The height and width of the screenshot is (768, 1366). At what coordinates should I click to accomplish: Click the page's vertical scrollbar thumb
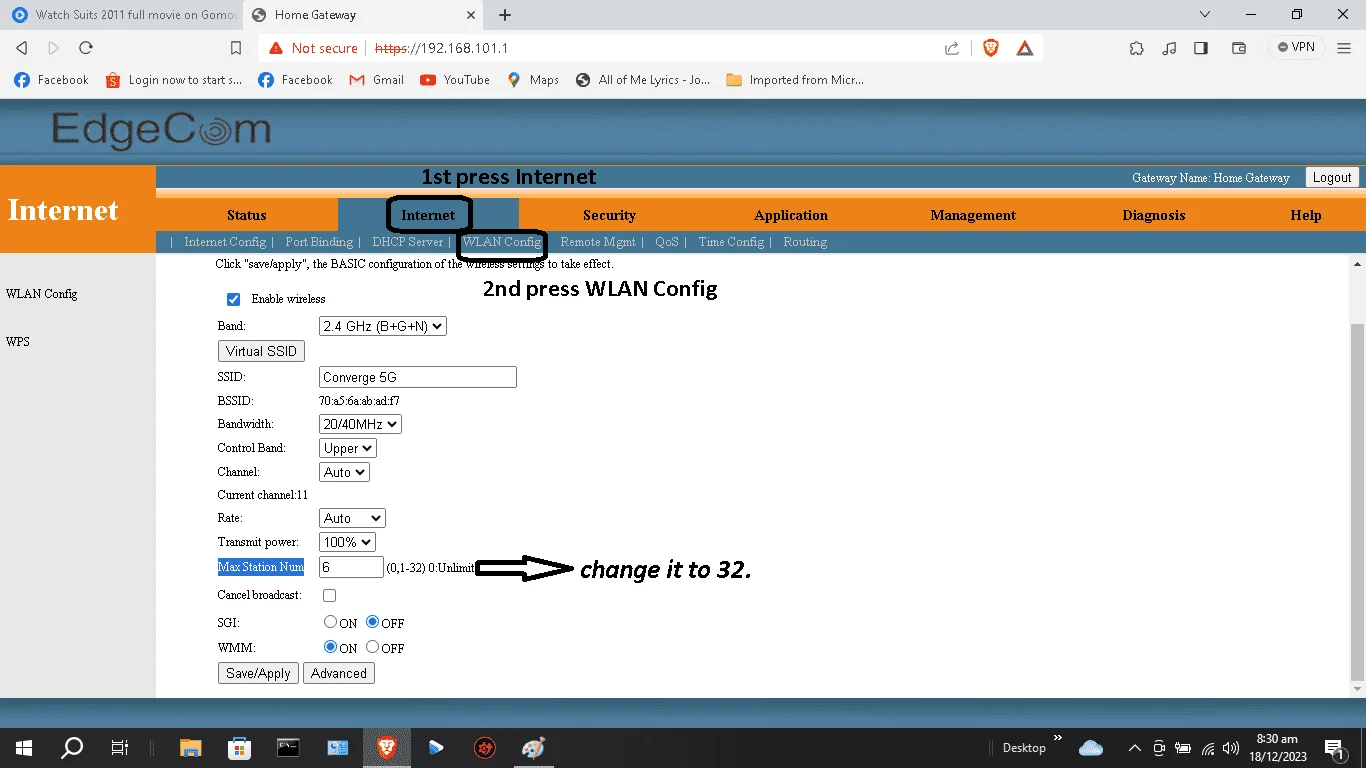pos(1357,502)
